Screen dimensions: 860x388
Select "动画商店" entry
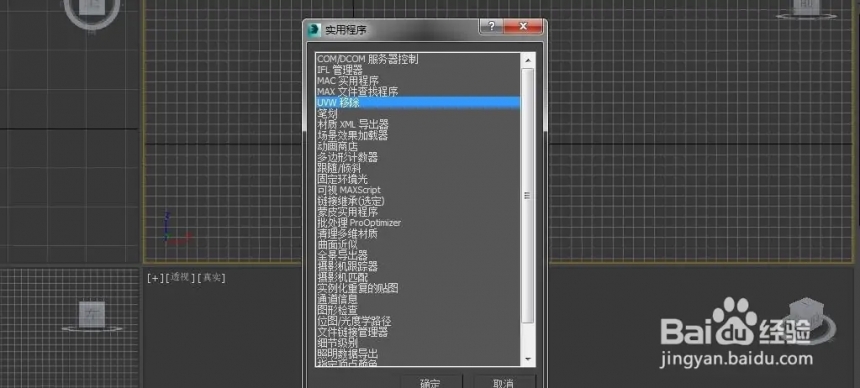417,147
